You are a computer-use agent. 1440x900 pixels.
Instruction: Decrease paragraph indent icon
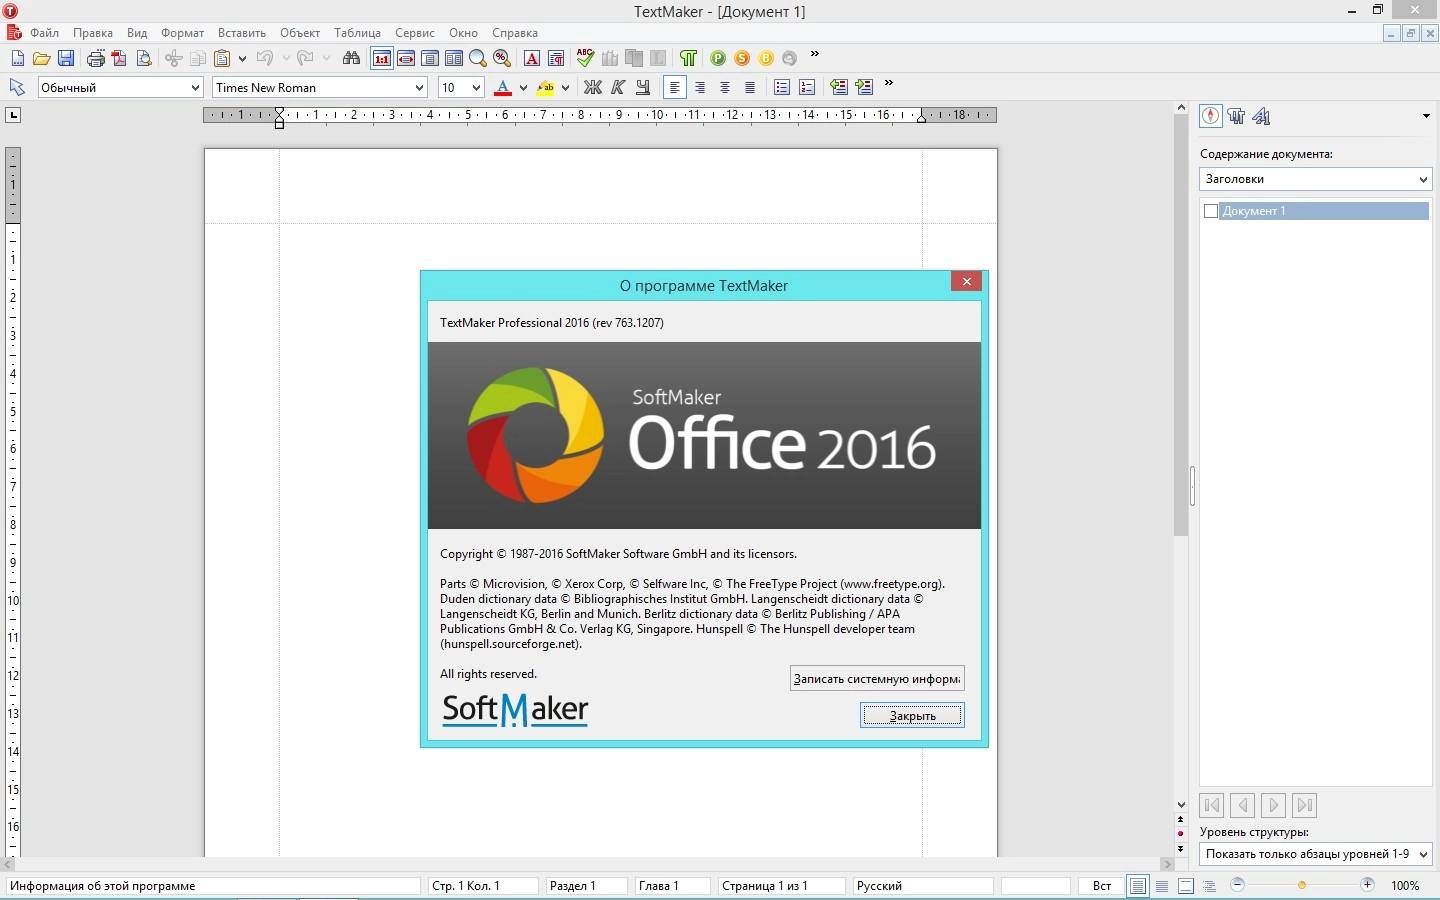click(839, 88)
